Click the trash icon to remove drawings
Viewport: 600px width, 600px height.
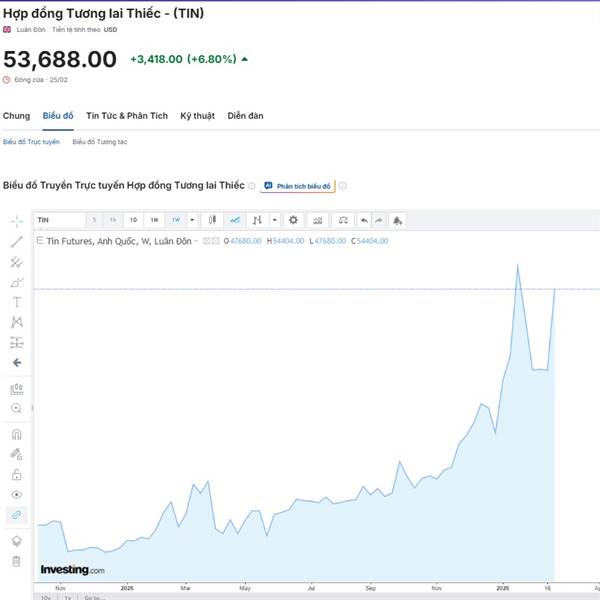tap(16, 561)
